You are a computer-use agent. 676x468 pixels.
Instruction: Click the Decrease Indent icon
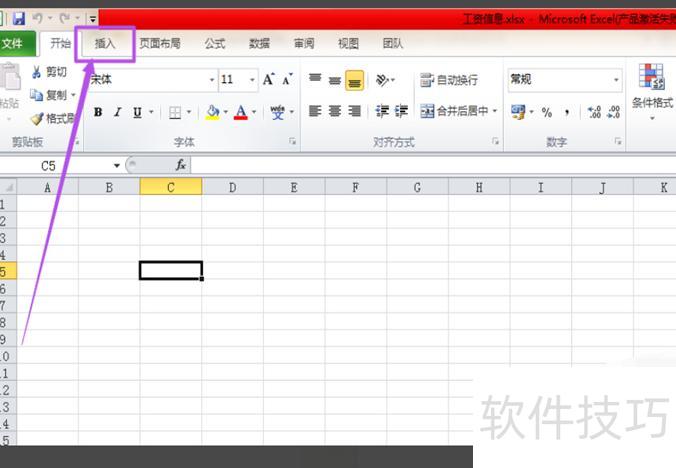point(382,112)
